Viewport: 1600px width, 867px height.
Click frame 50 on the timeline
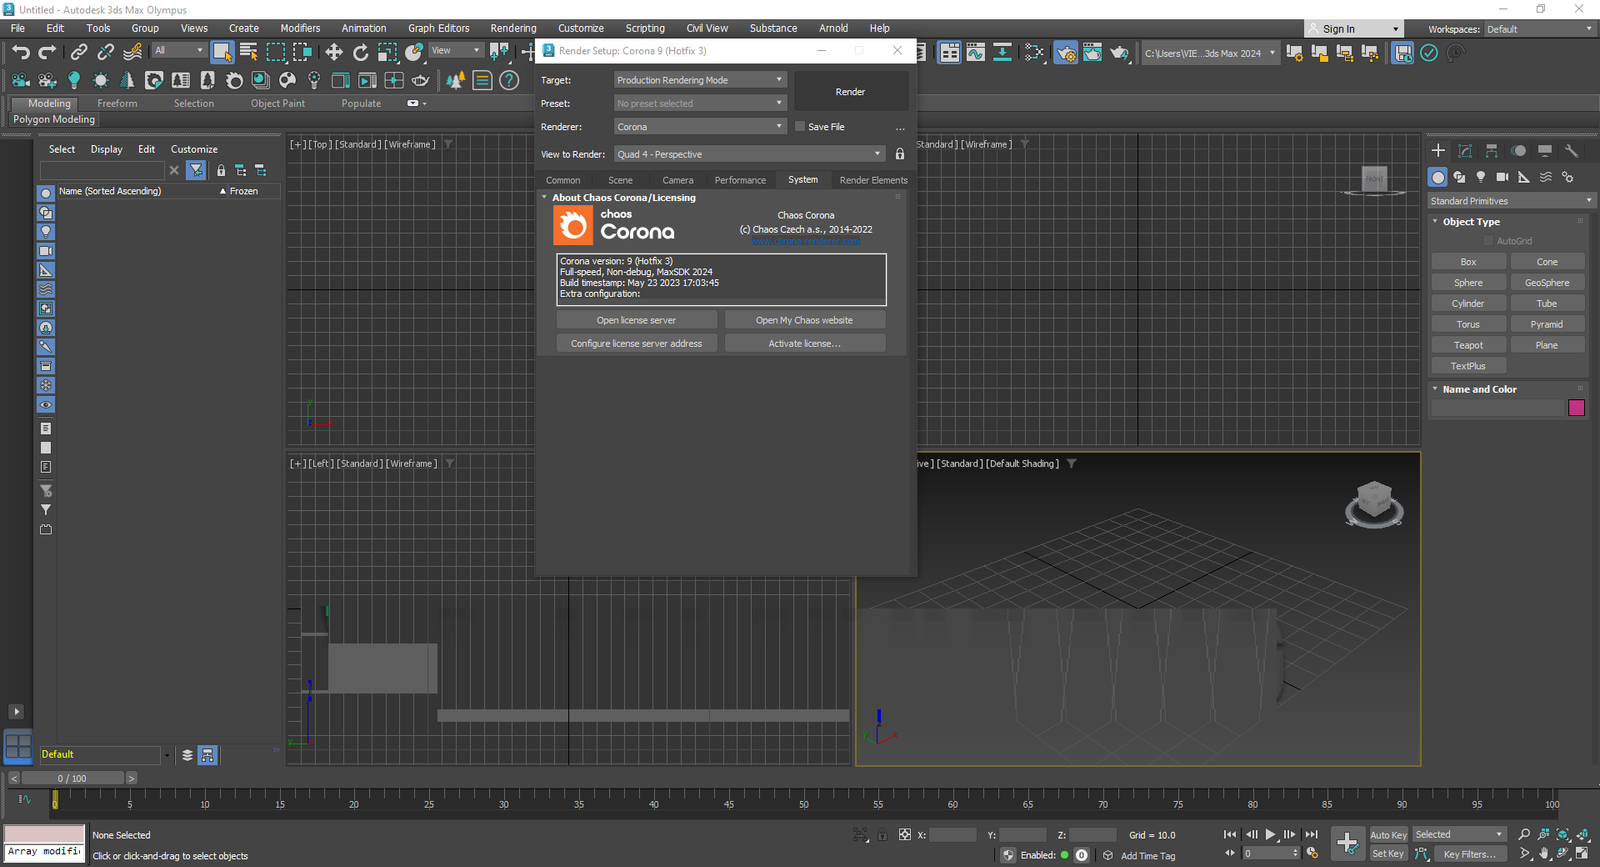tap(804, 802)
